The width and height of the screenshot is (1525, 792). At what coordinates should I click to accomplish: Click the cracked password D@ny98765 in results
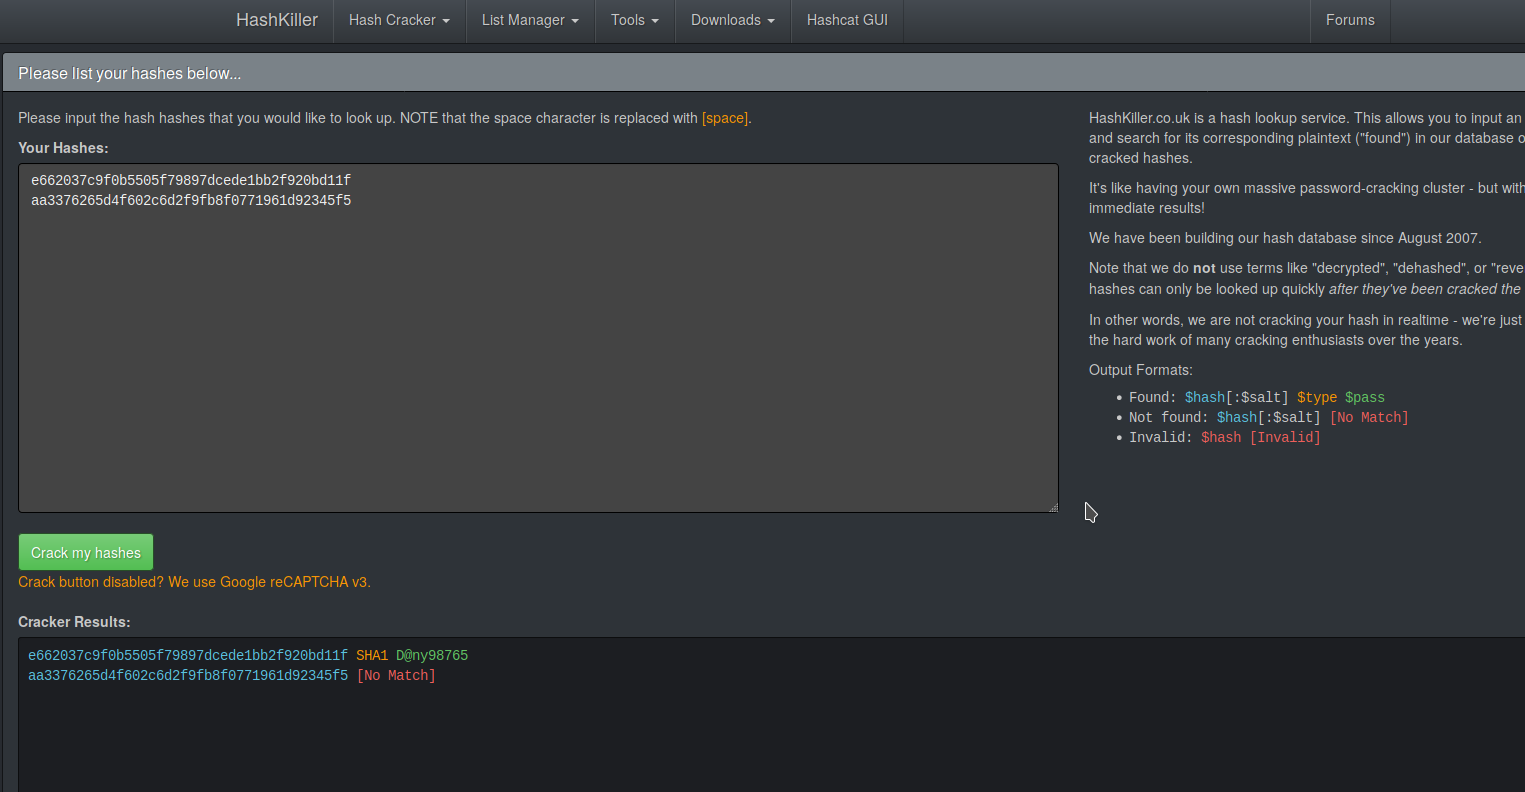click(432, 656)
